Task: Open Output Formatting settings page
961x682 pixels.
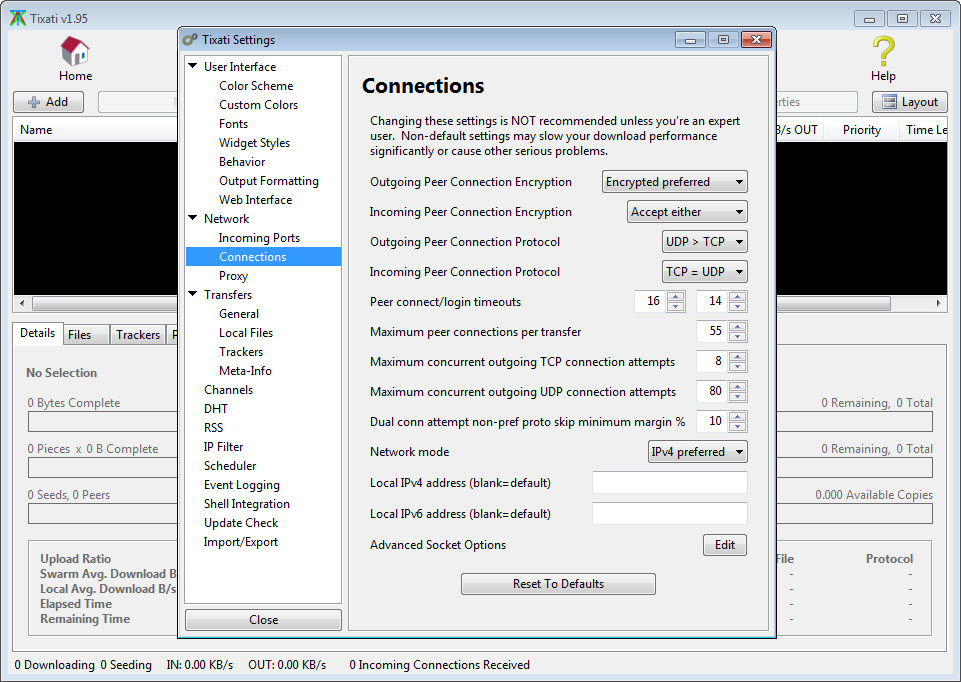Action: pos(269,181)
